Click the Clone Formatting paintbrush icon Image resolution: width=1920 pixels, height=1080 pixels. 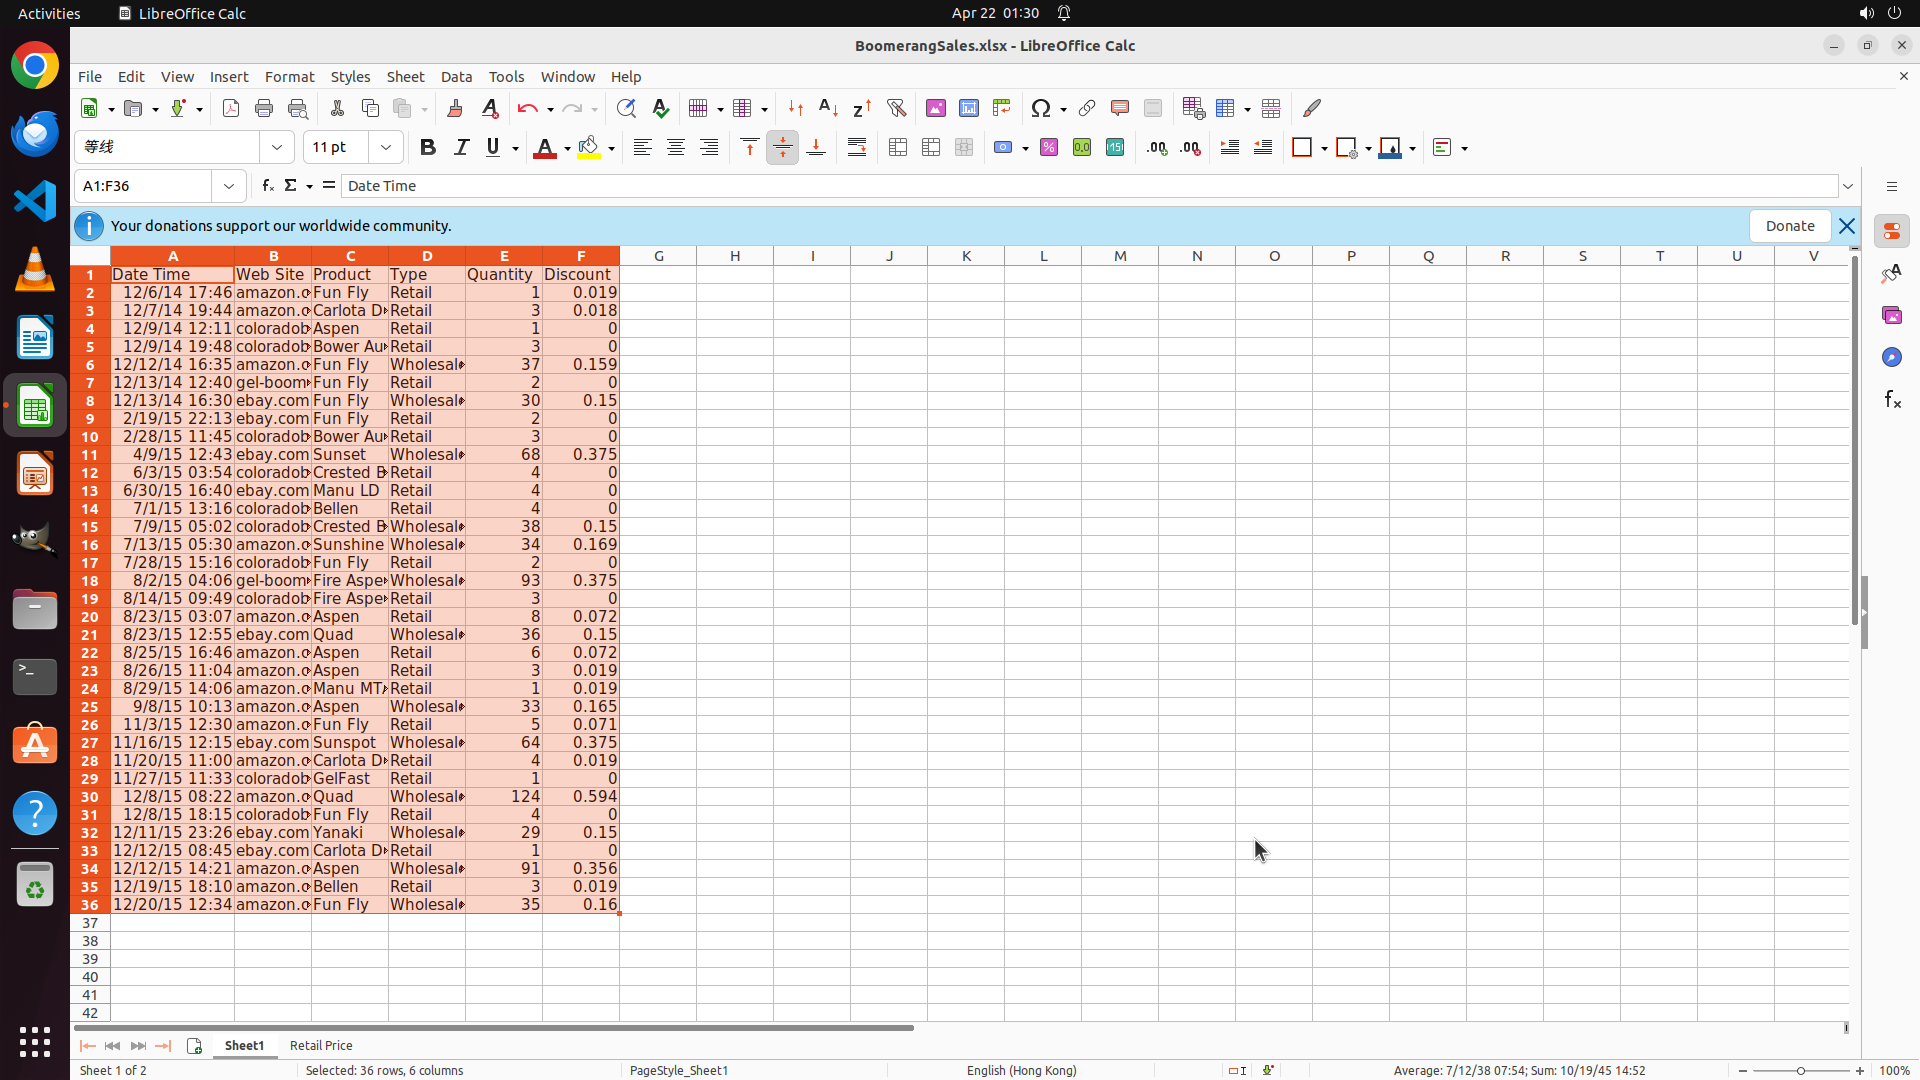(x=455, y=108)
